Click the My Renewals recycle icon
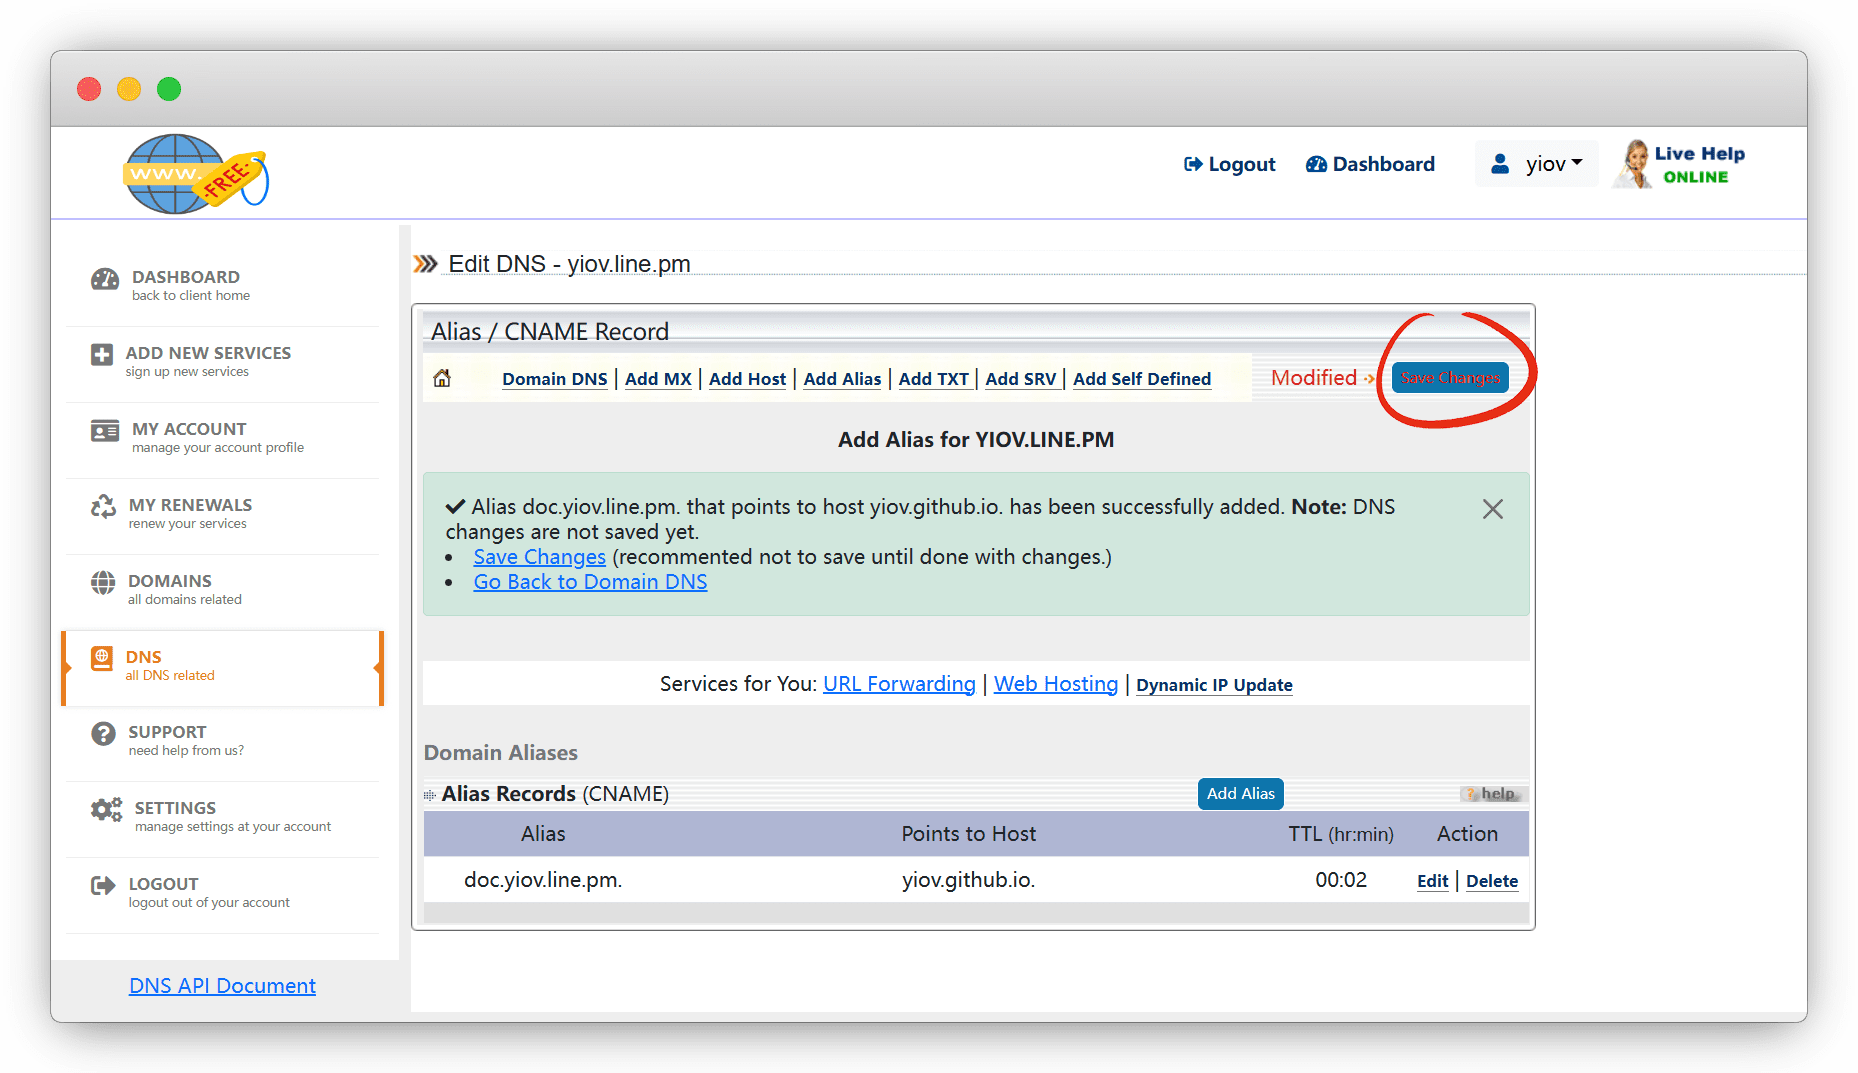The height and width of the screenshot is (1073, 1858). click(x=104, y=507)
